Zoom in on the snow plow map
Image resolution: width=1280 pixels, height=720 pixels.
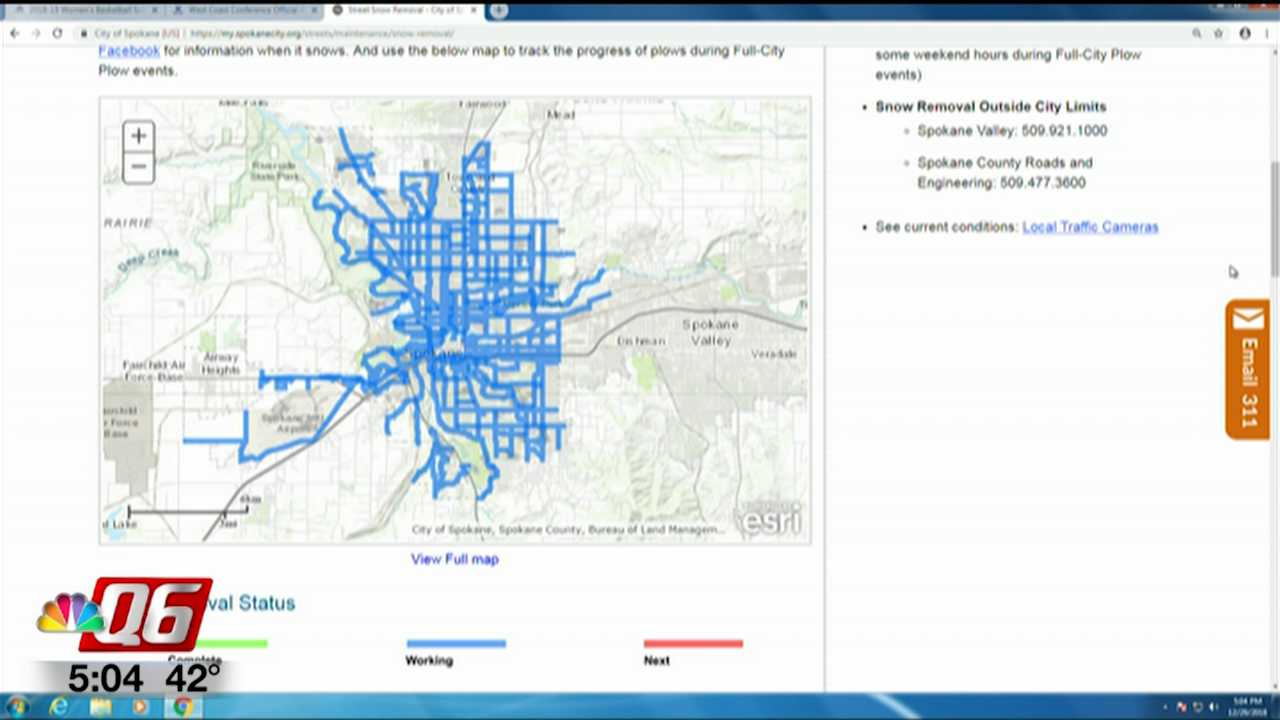coord(138,136)
